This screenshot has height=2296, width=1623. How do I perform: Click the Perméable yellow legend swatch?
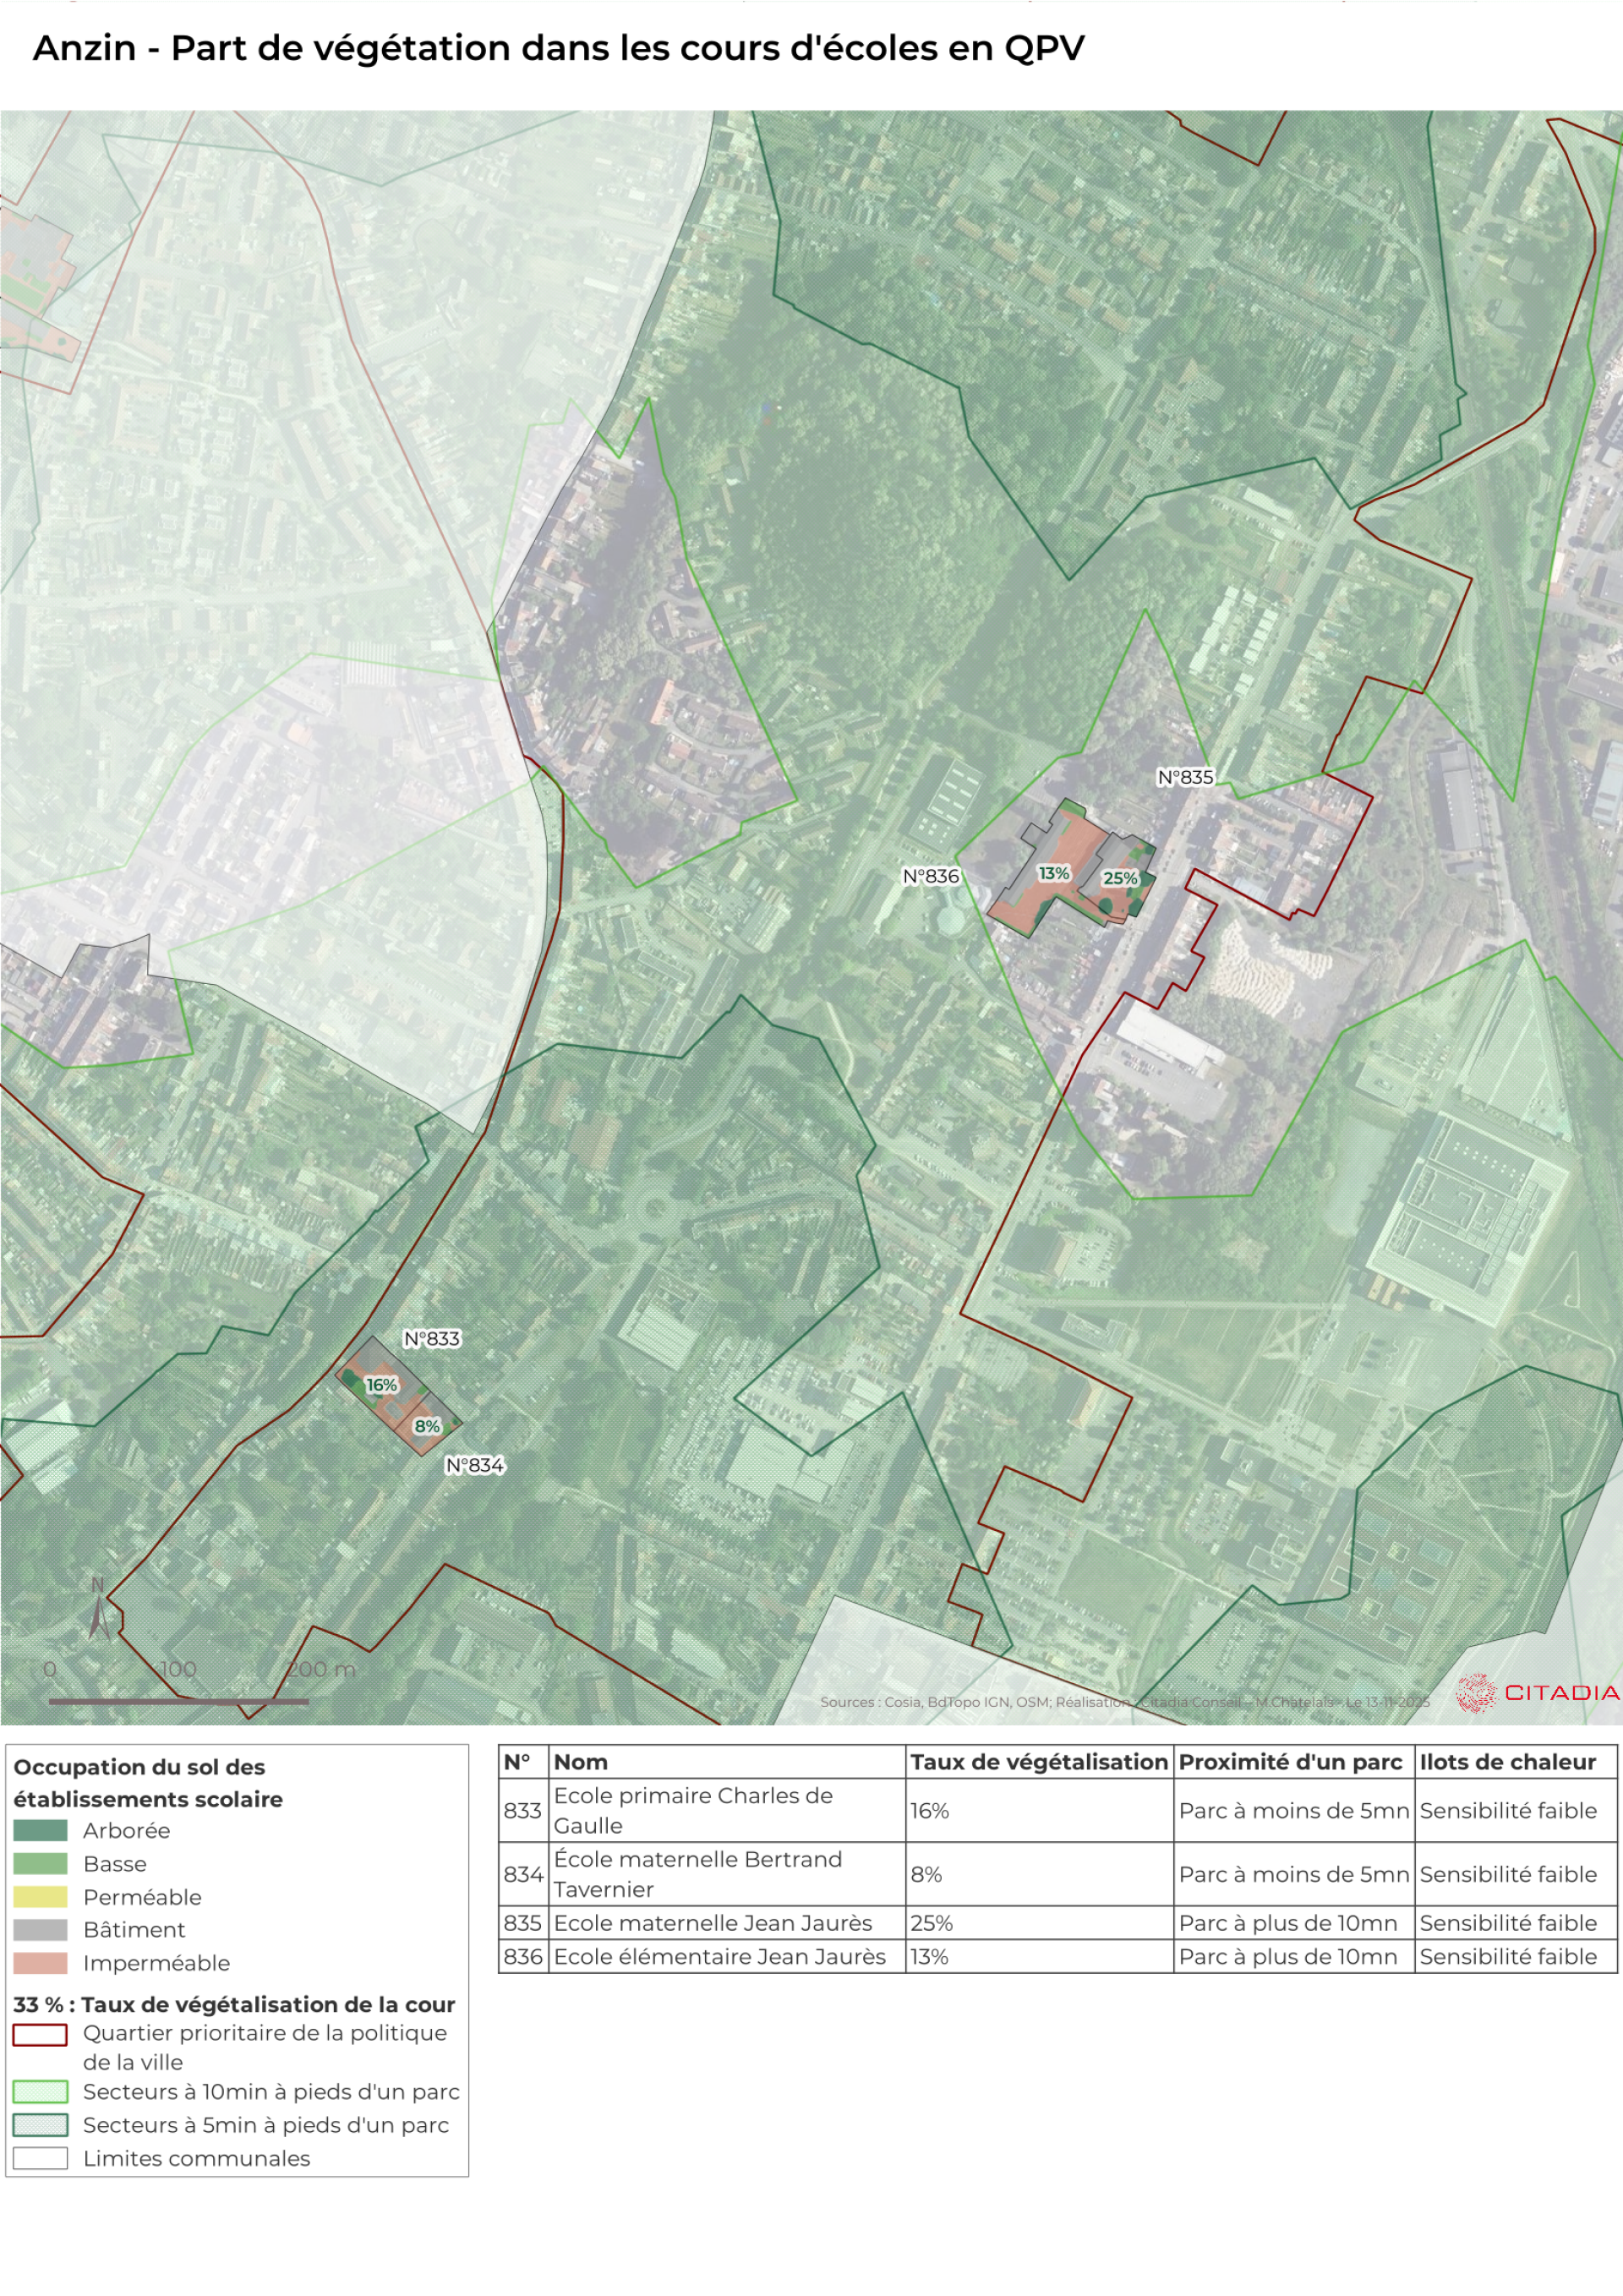coord(40,1896)
